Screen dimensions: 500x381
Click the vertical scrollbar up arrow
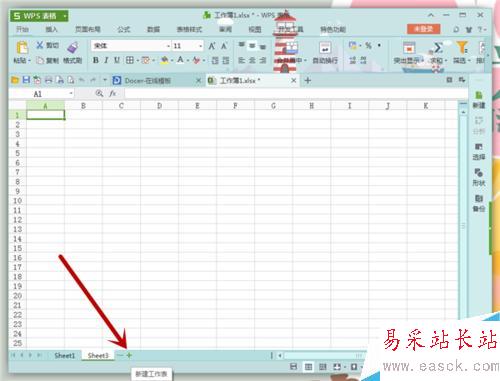463,113
